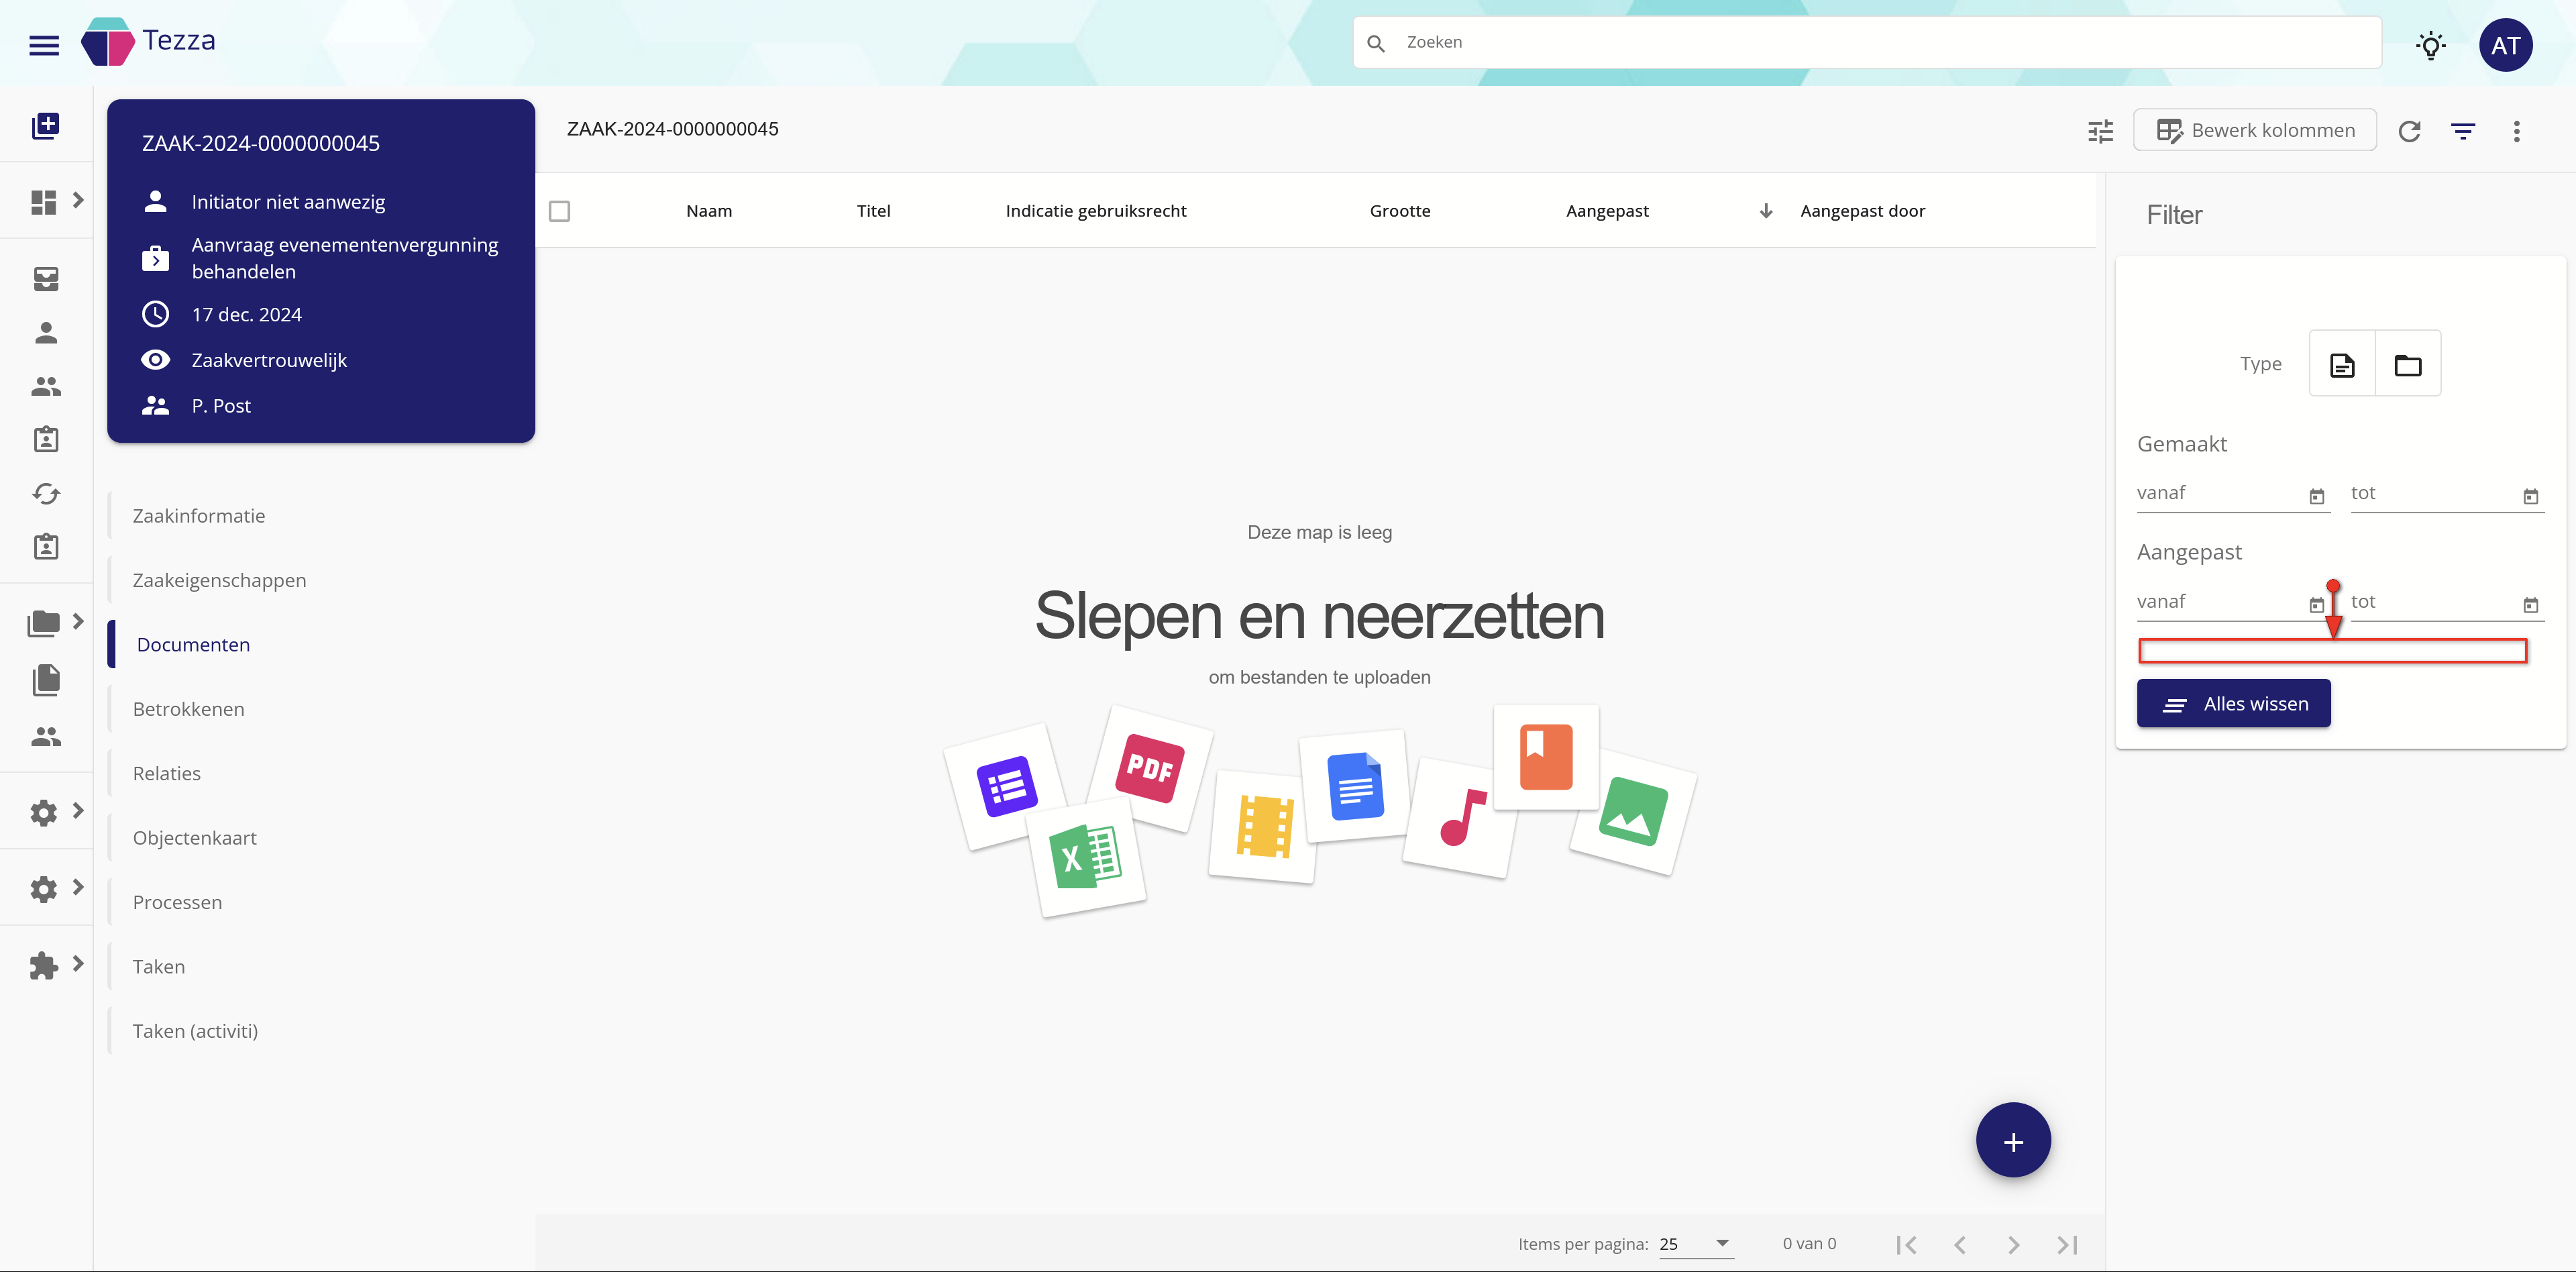Open the items per pagina dropdown
Image resolution: width=2576 pixels, height=1272 pixels.
tap(1696, 1244)
